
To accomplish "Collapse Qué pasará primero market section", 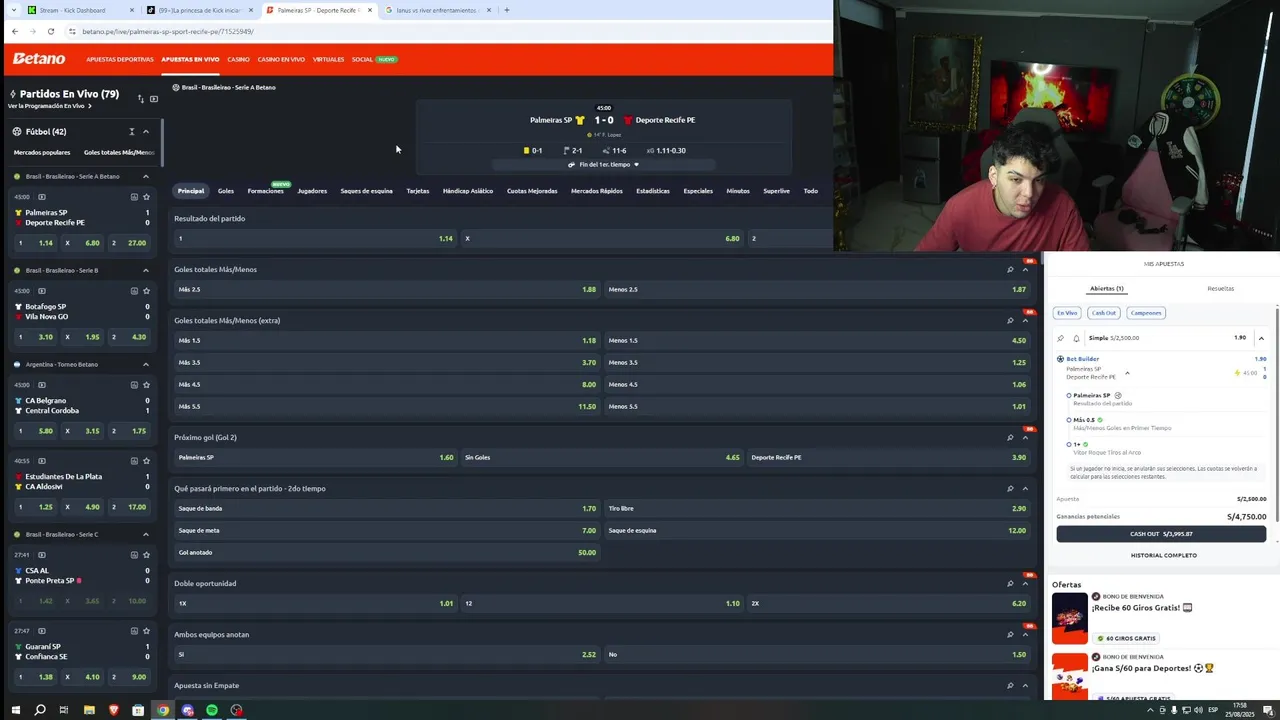I will tap(1025, 488).
